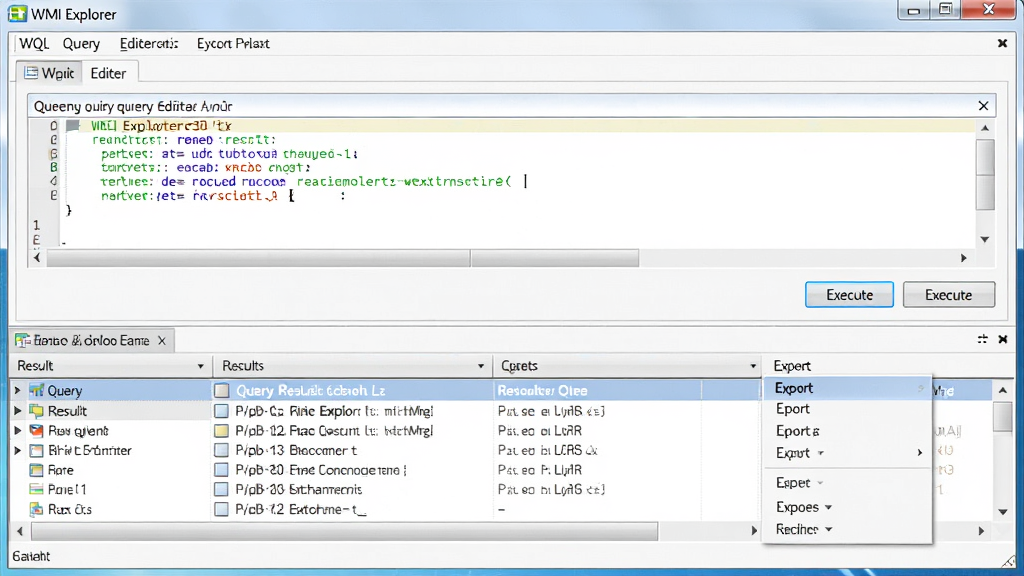Open the Query menu
Viewport: 1024px width, 576px height.
pyautogui.click(x=81, y=44)
